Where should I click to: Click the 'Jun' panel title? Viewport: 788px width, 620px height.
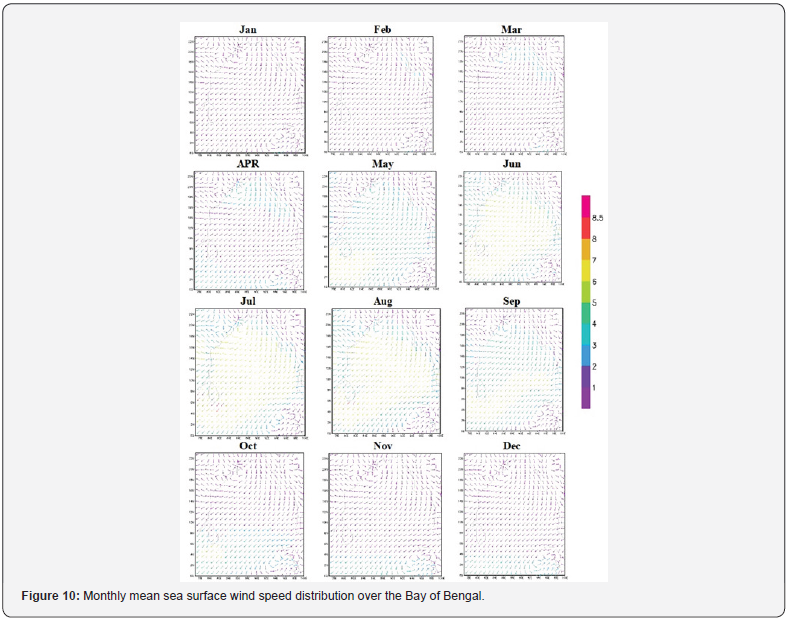click(x=512, y=164)
